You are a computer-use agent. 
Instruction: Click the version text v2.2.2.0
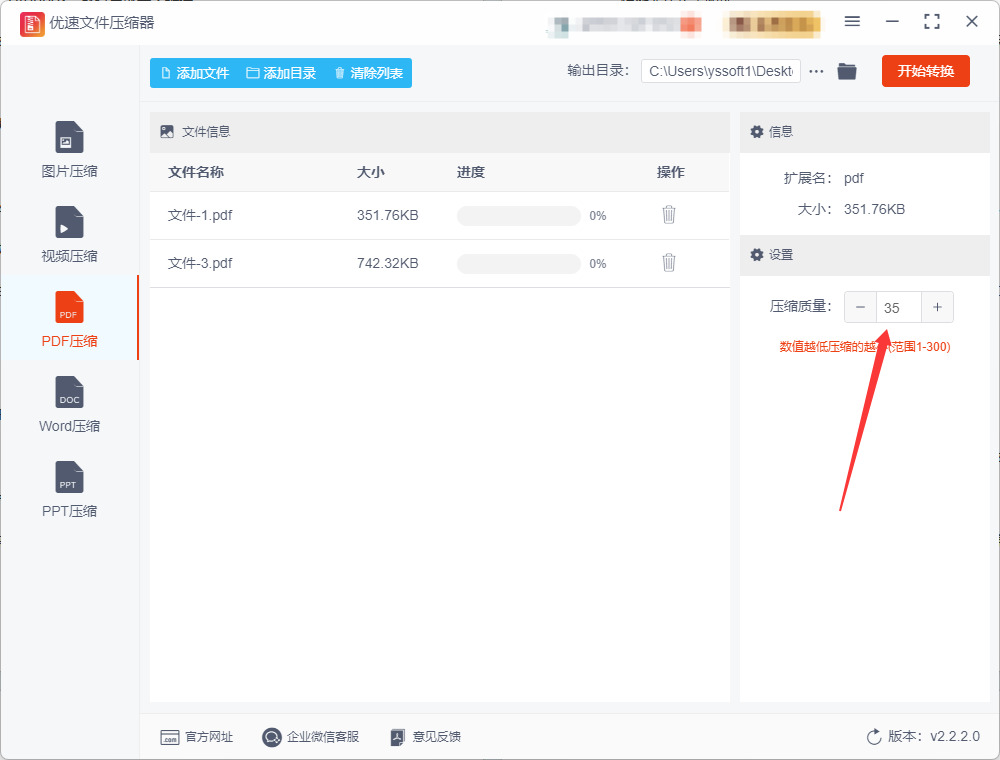tap(955, 736)
